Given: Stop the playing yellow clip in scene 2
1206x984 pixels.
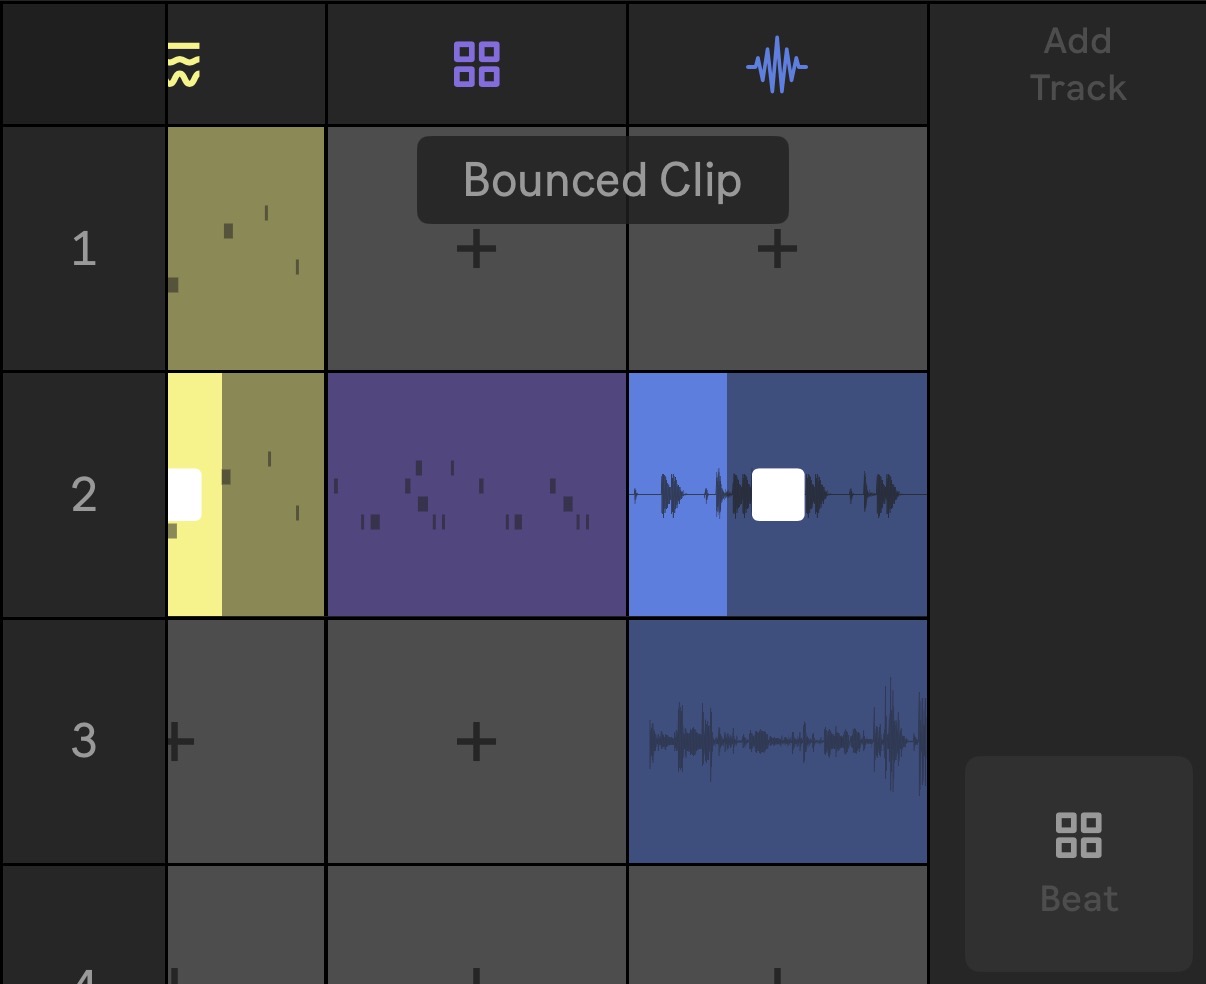Looking at the screenshot, I should 184,494.
